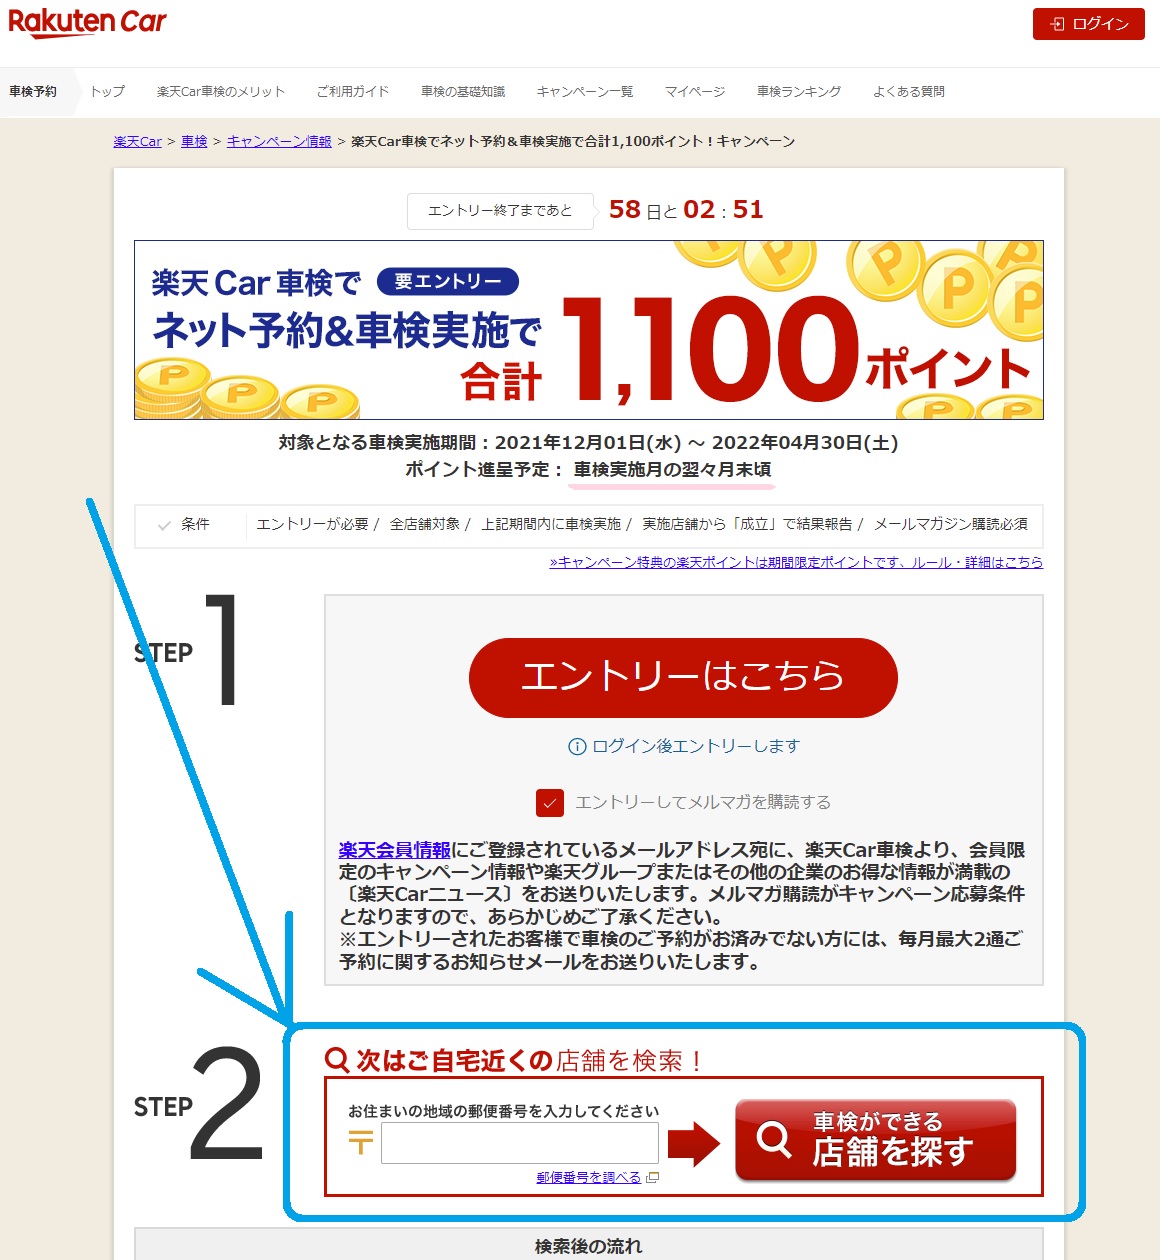Open the 車検の基礎知識 menu item

[x=463, y=92]
